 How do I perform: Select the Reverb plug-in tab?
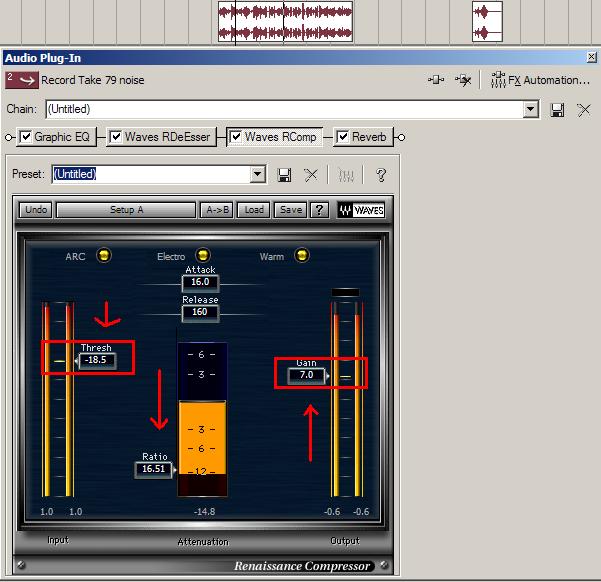[363, 137]
